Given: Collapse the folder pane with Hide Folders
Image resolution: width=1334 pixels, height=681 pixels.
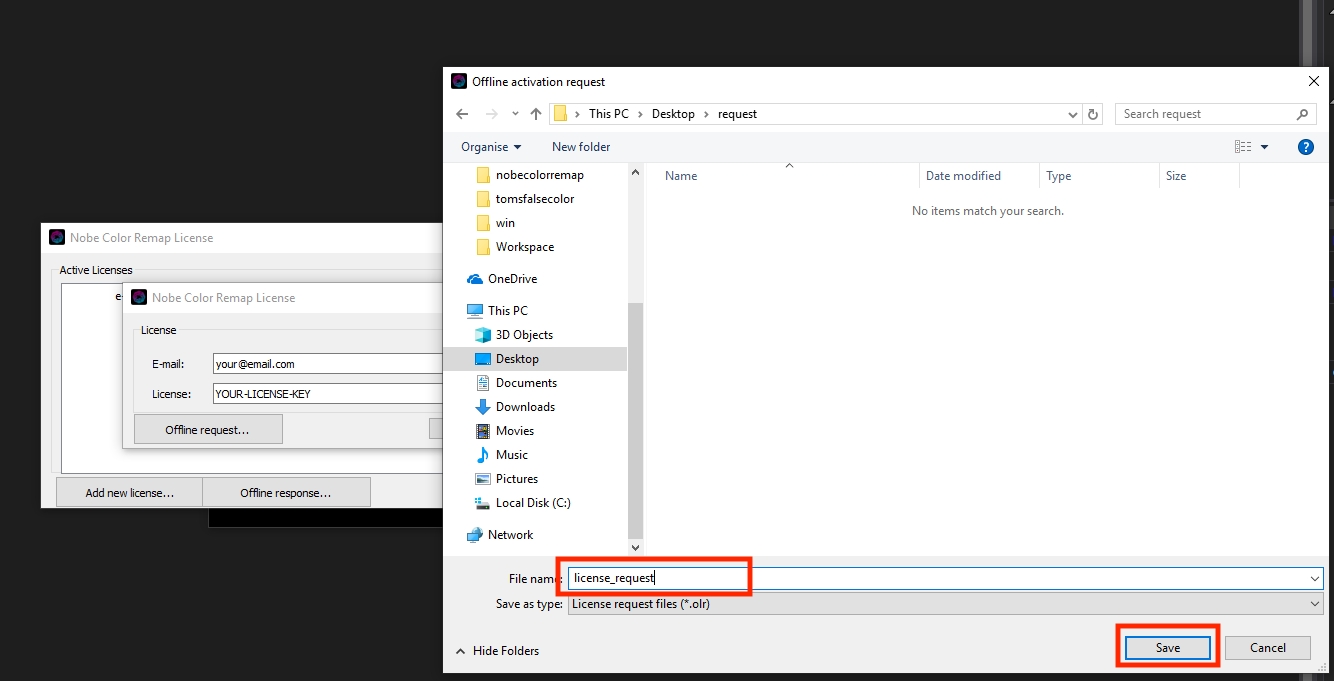Looking at the screenshot, I should click(497, 651).
